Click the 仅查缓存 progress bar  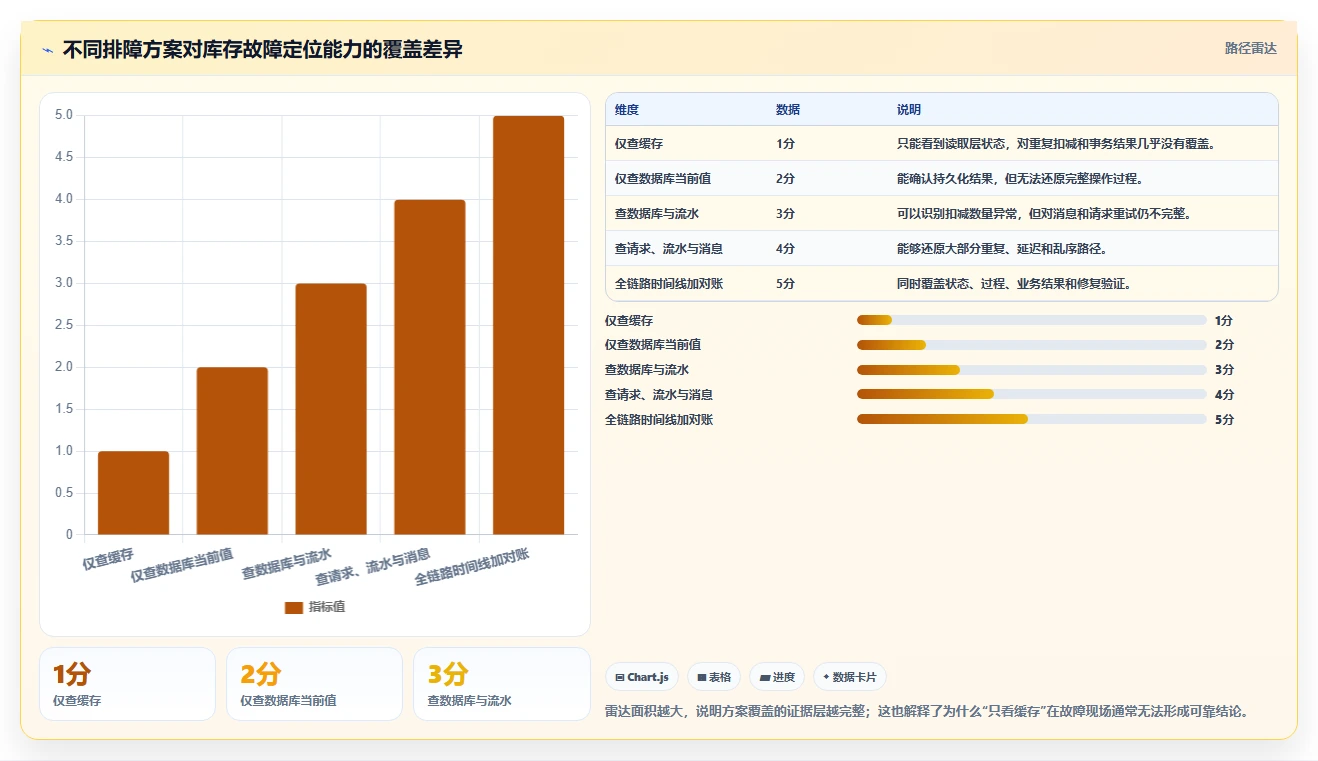(1032, 320)
